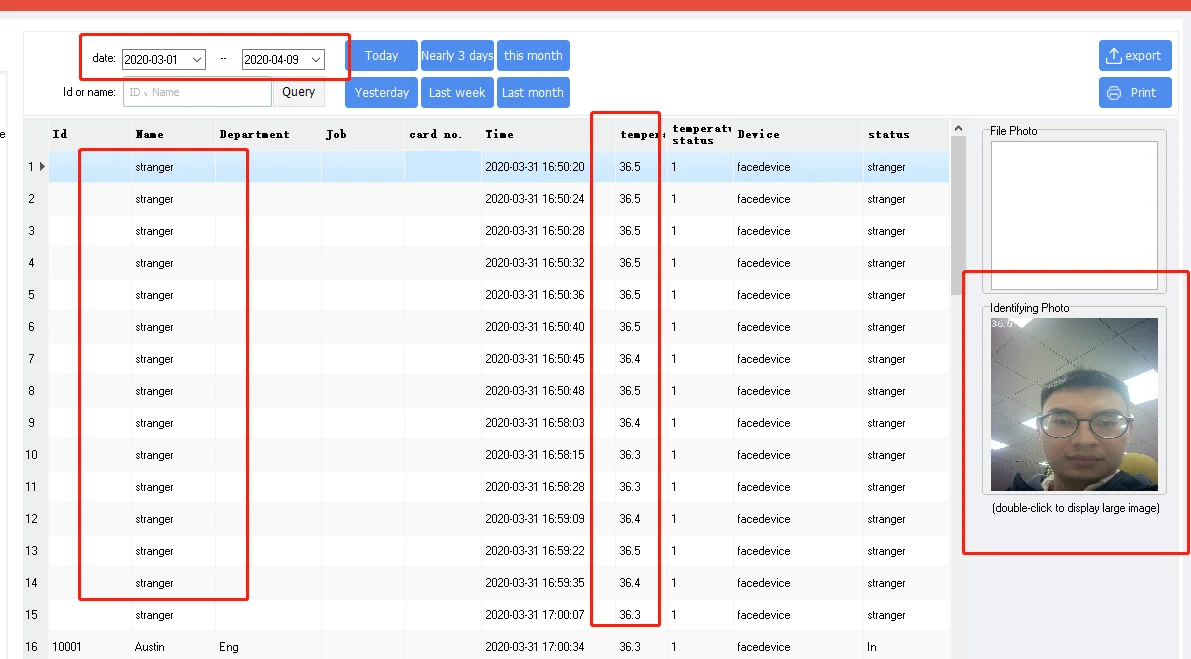
Task: Click the row 1 current-record arrow
Action: tap(41, 167)
